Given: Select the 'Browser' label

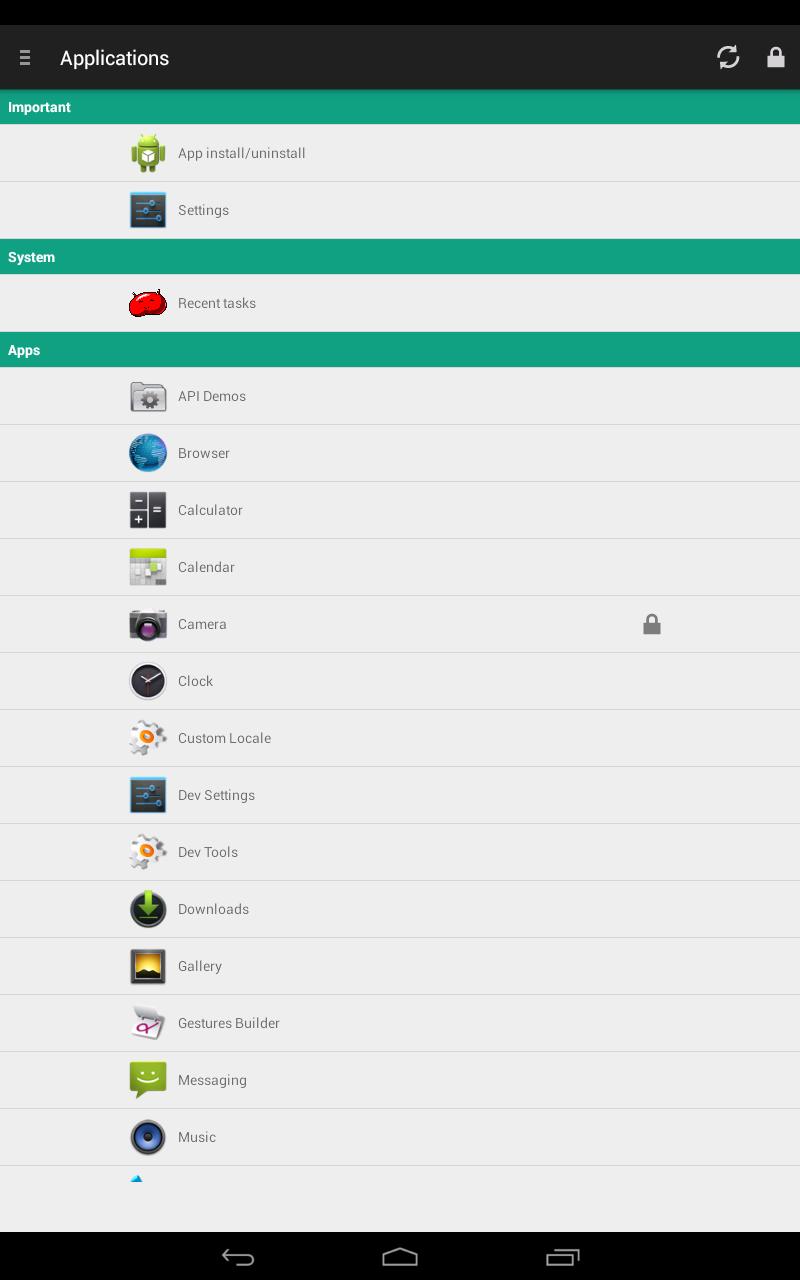Looking at the screenshot, I should [x=204, y=453].
